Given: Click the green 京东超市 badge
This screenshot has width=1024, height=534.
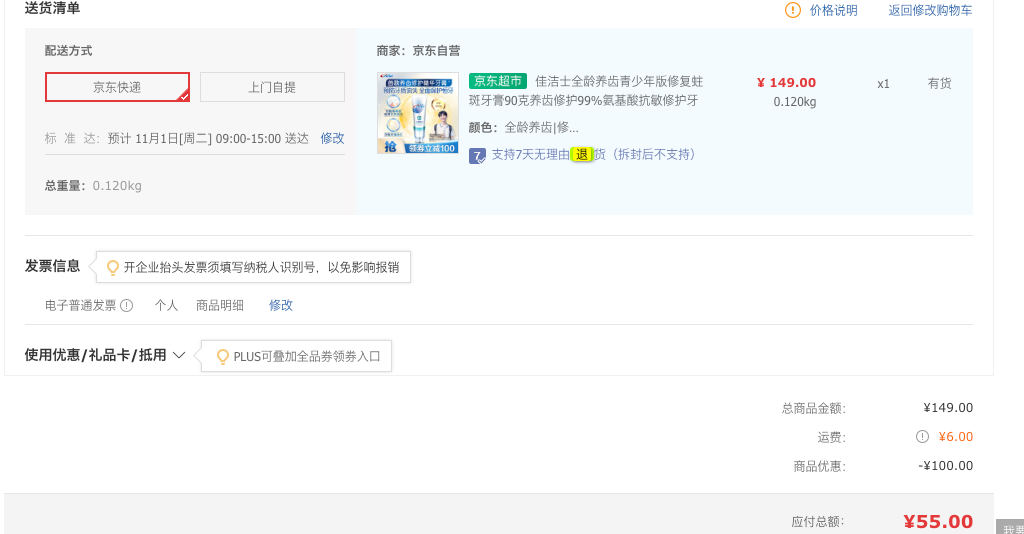Looking at the screenshot, I should [498, 81].
